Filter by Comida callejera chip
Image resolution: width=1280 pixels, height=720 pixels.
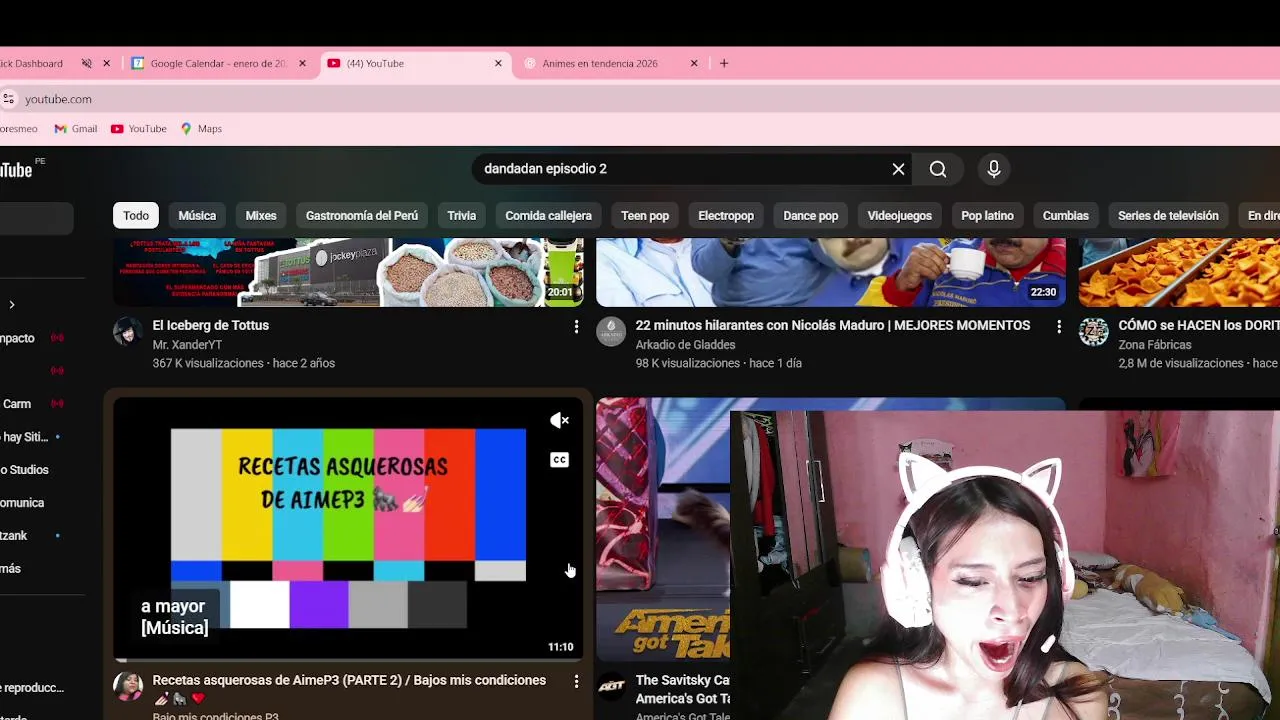(x=548, y=216)
